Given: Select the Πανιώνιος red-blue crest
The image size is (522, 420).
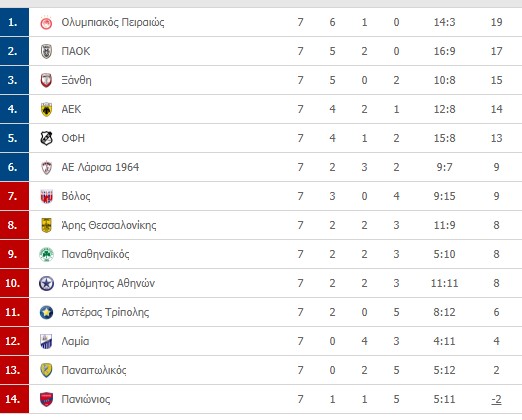Looking at the screenshot, I should click(46, 399).
